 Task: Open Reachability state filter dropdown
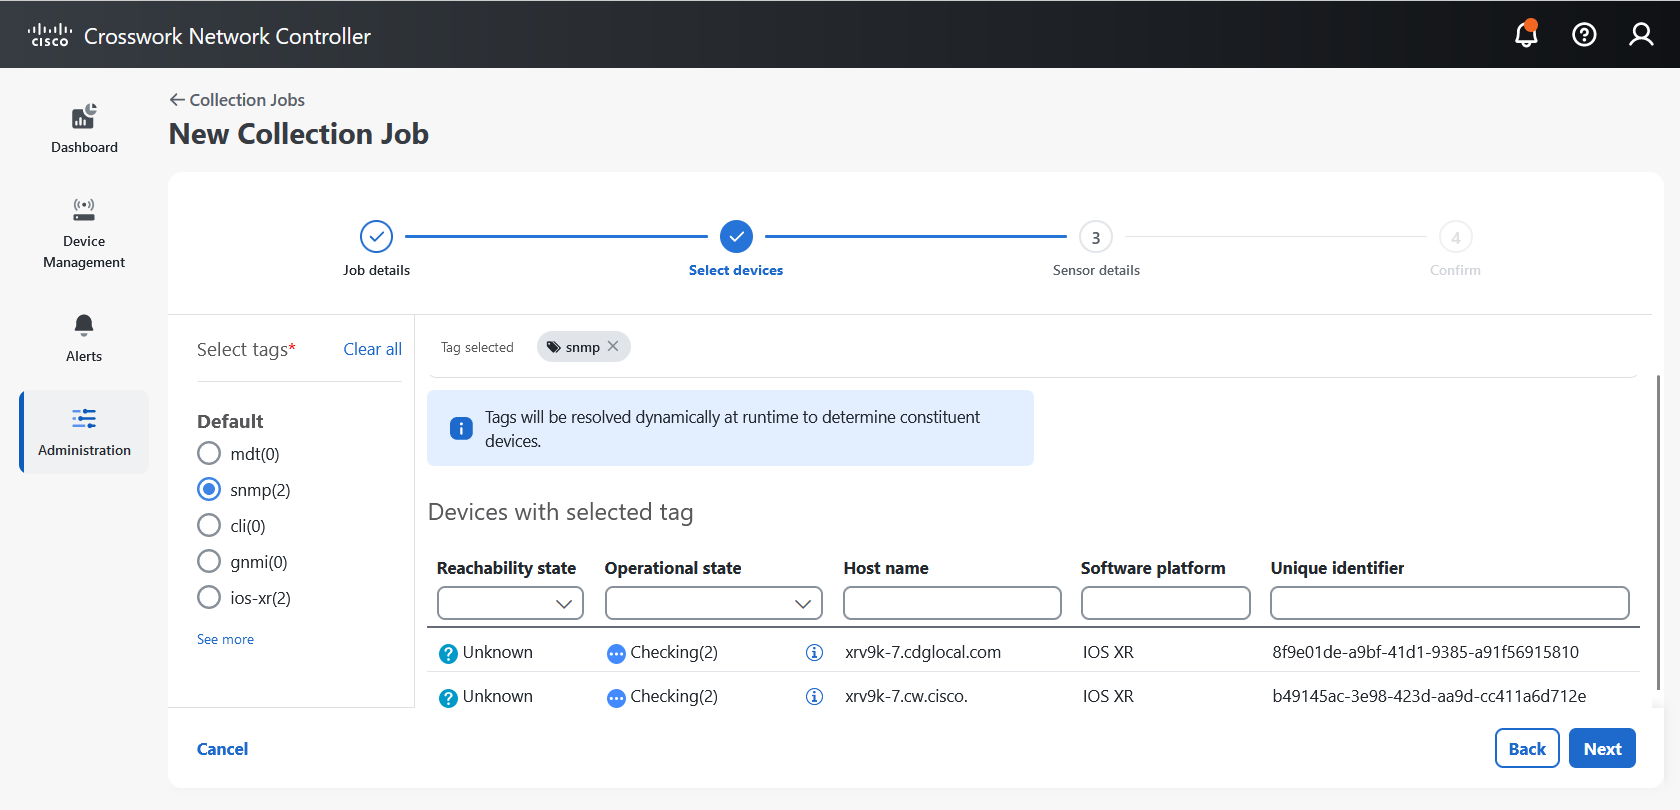(510, 603)
